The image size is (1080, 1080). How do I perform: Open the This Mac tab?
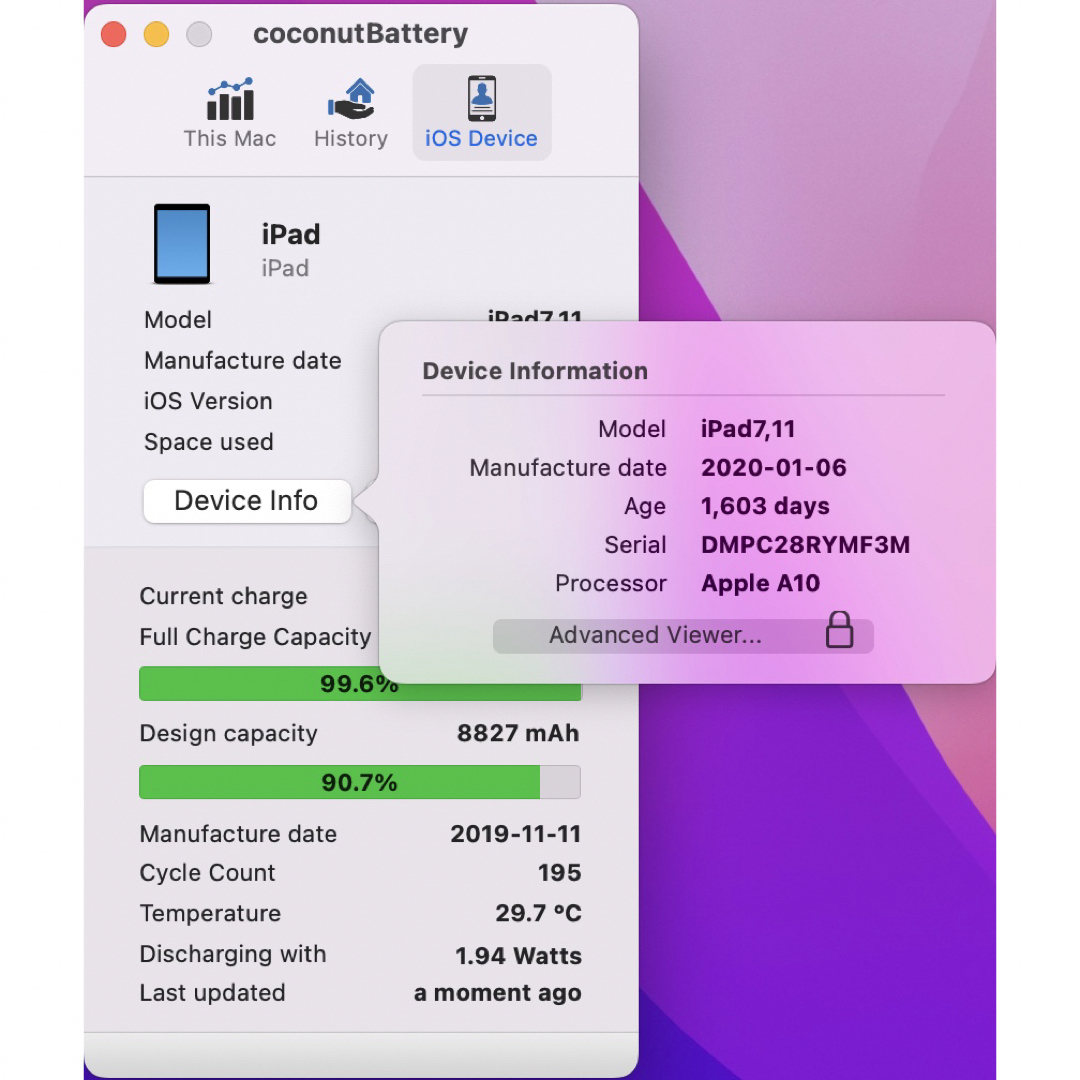[229, 113]
